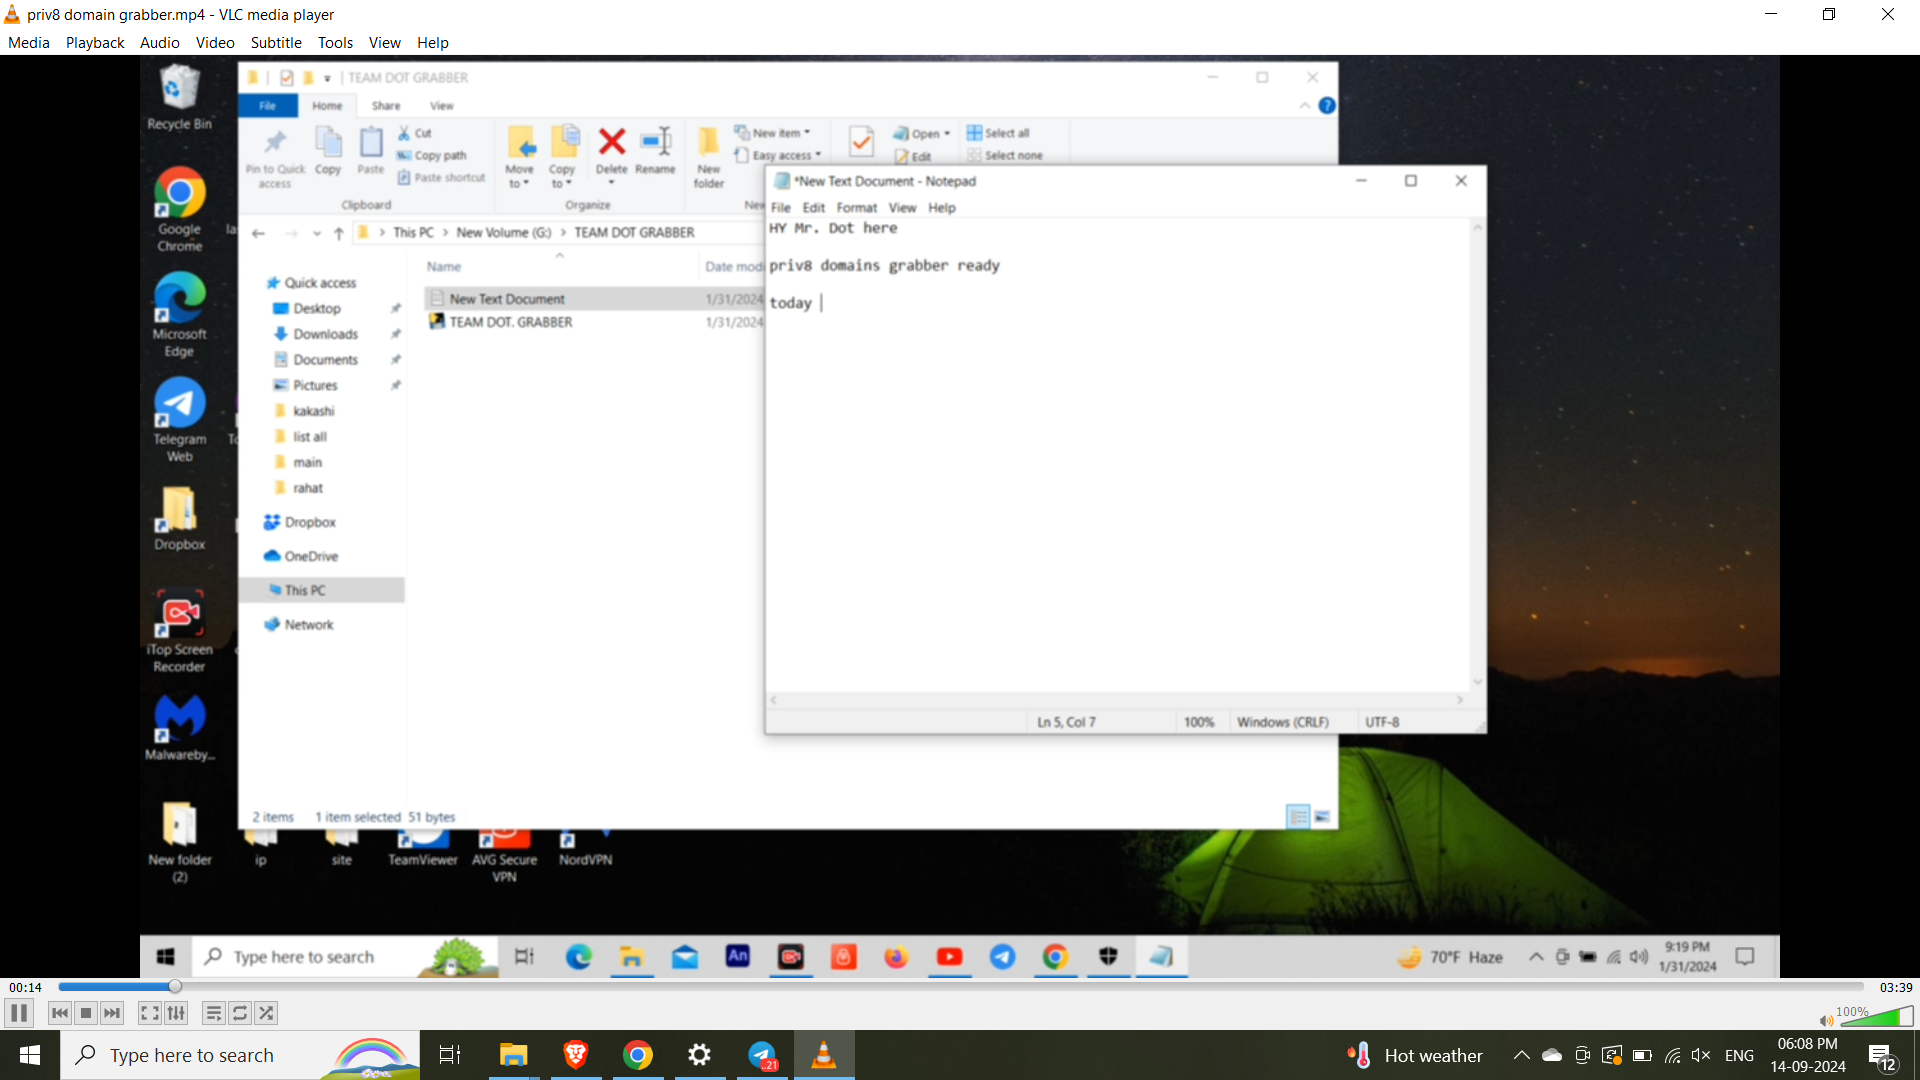1920x1080 pixels.
Task: Click New folder (2) desktop icon
Action: (x=179, y=842)
